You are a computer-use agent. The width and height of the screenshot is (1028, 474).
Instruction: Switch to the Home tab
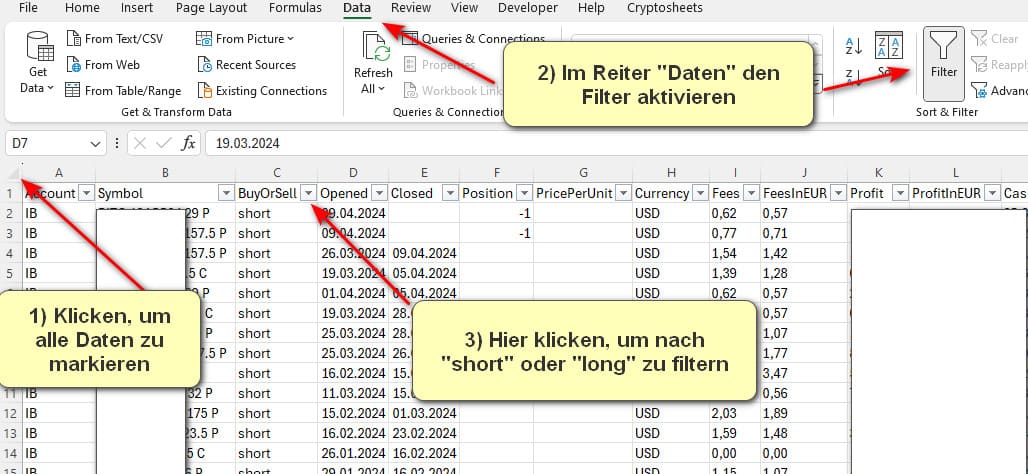click(x=83, y=8)
